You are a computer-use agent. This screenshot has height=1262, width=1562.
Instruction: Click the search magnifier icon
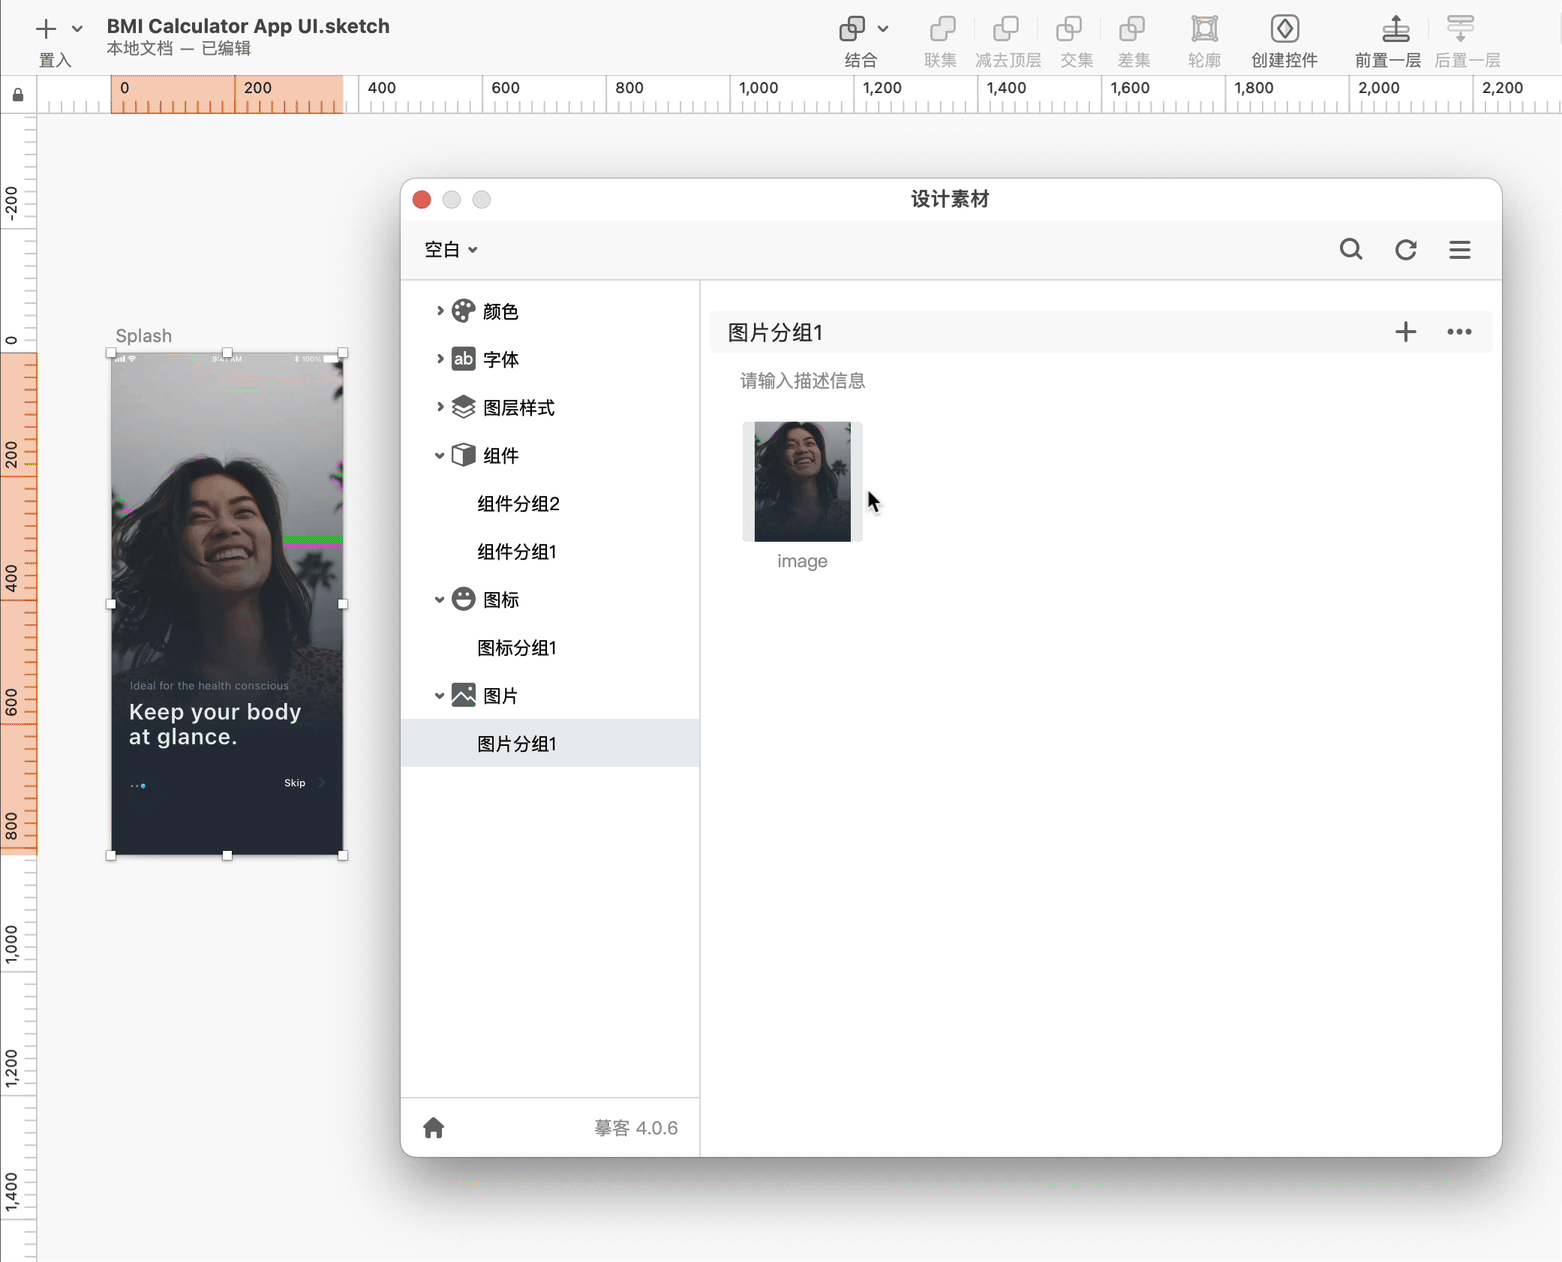tap(1350, 249)
